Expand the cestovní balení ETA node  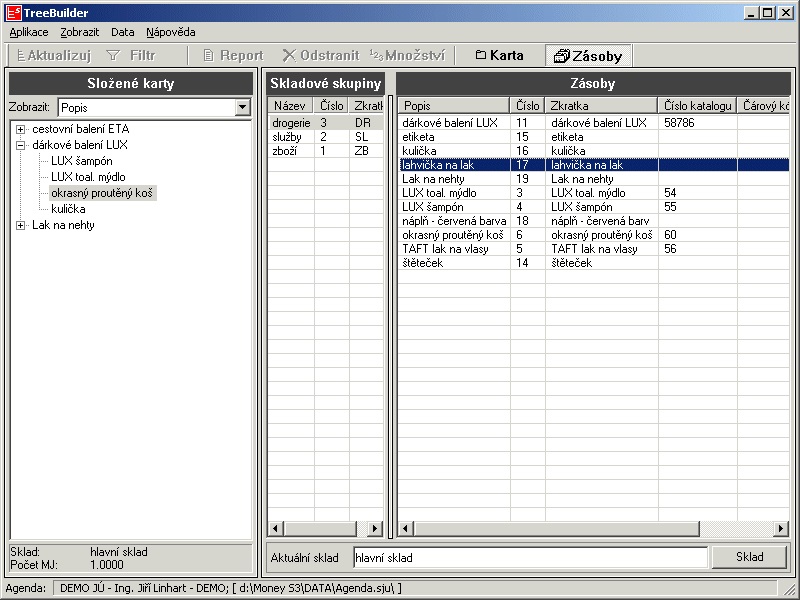(21, 129)
